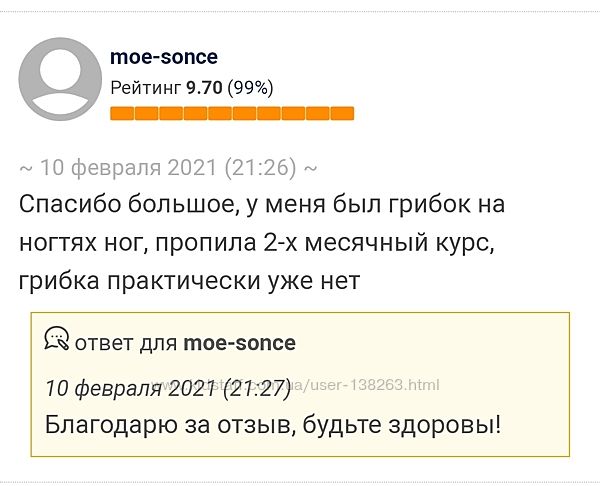Click the (99%) rating percentage
This screenshot has width=600, height=486.
[250, 87]
